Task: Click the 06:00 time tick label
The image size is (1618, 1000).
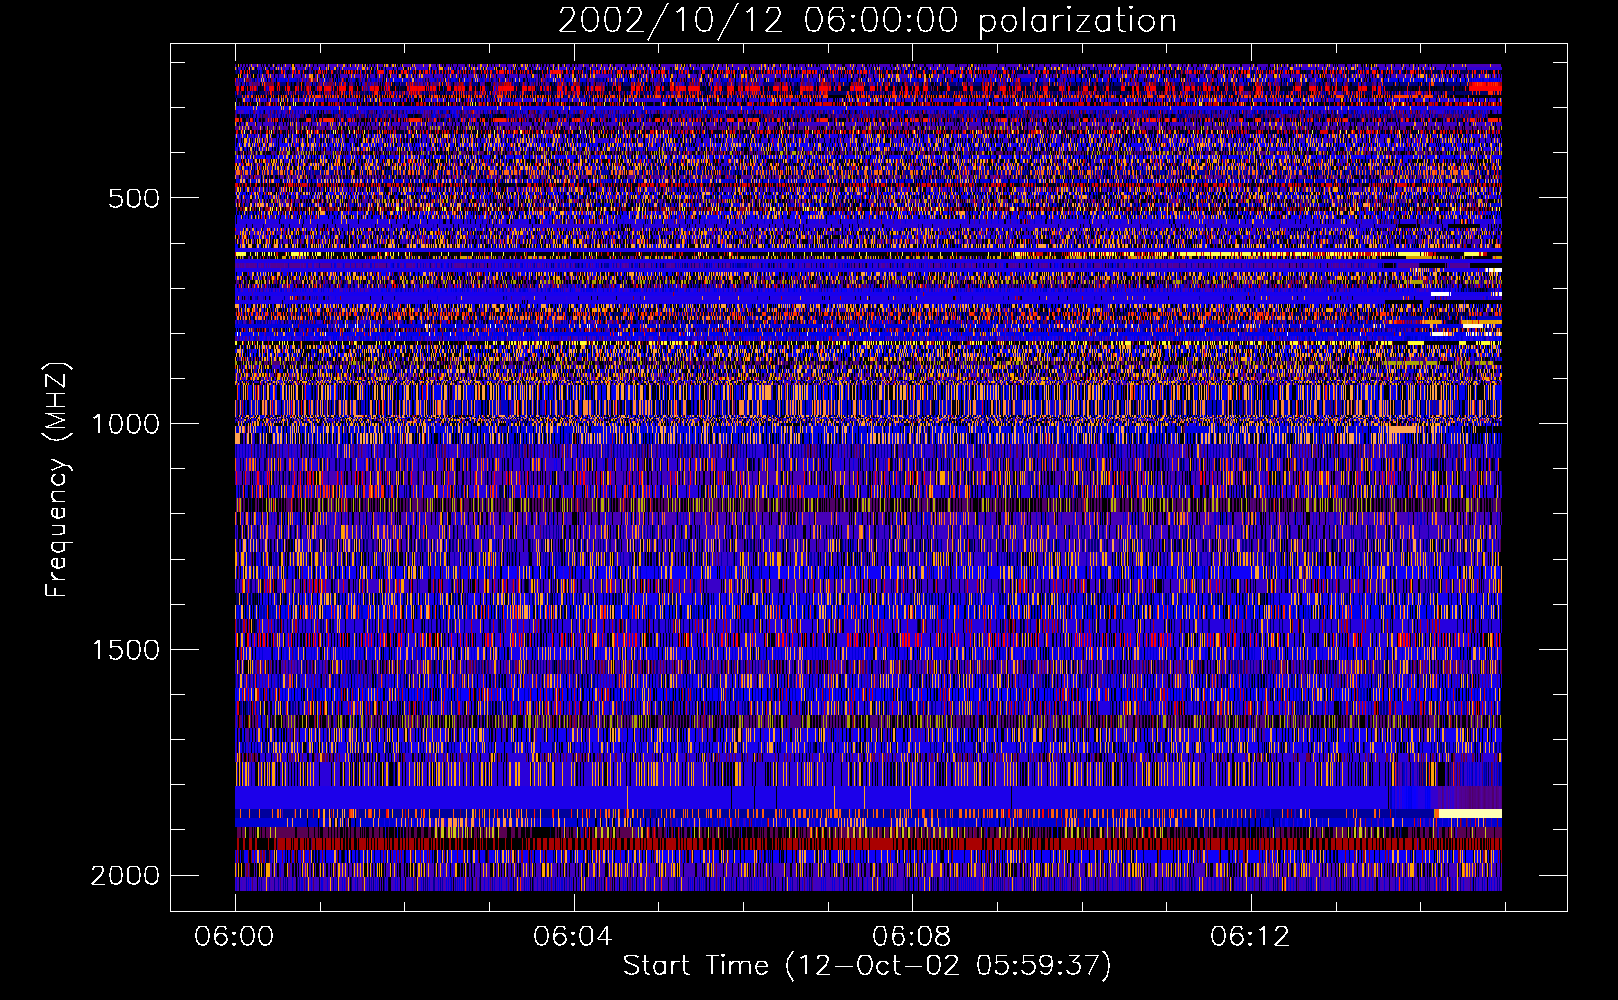Action: 235,937
